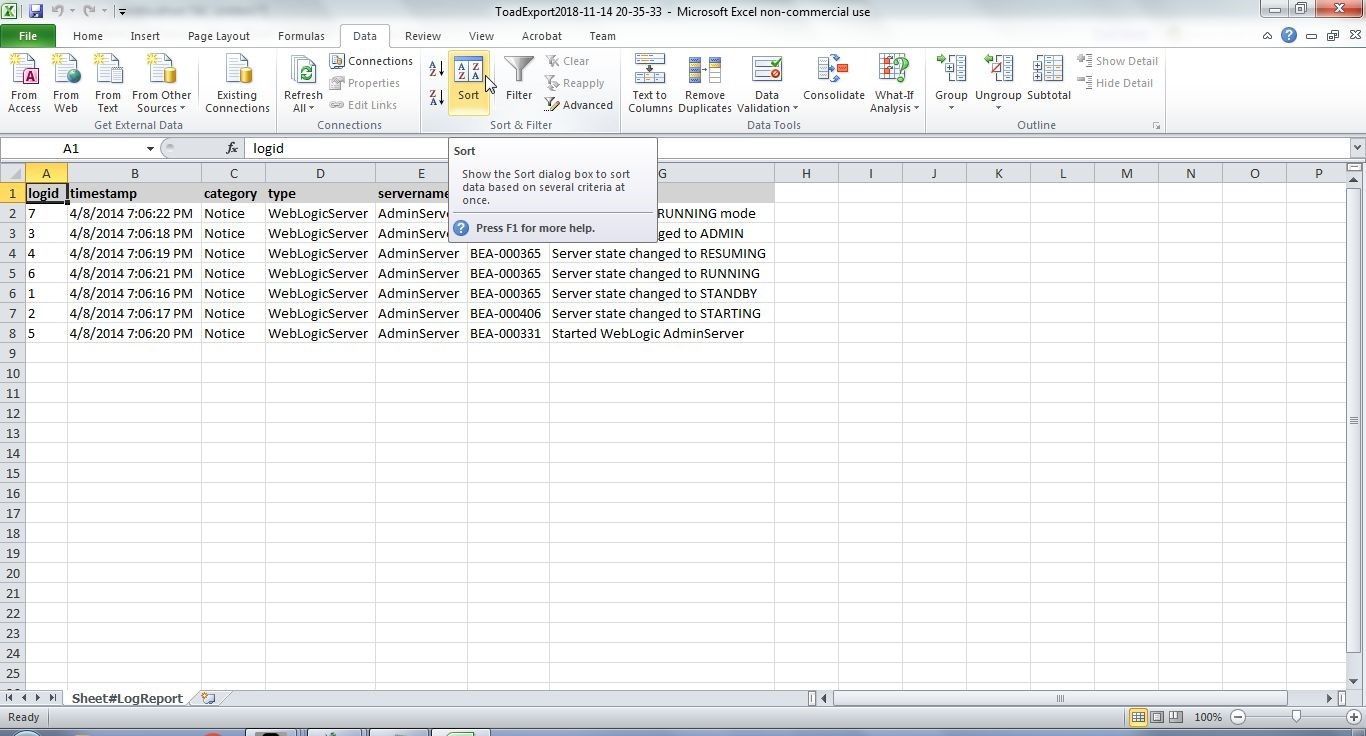Open the Customize Quick Access Toolbar dropdown
Screen dimensions: 1366x736
122,12
